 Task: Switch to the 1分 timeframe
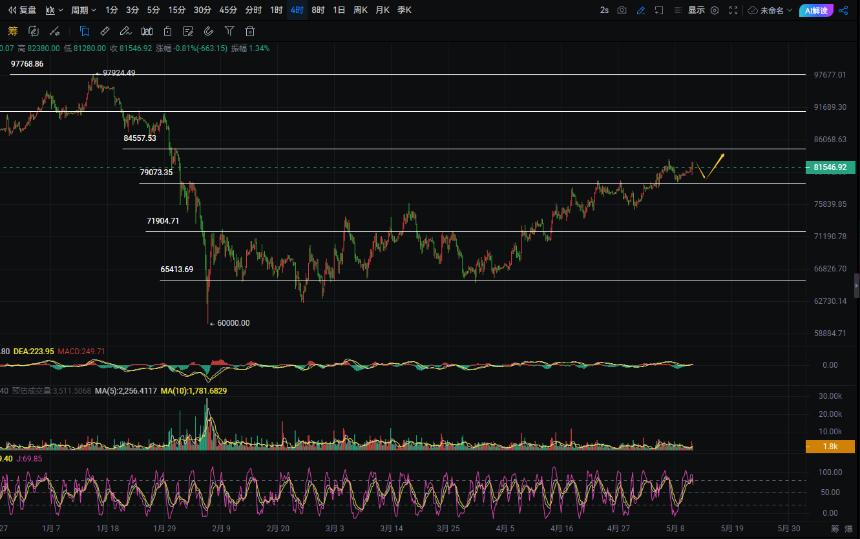tap(111, 10)
